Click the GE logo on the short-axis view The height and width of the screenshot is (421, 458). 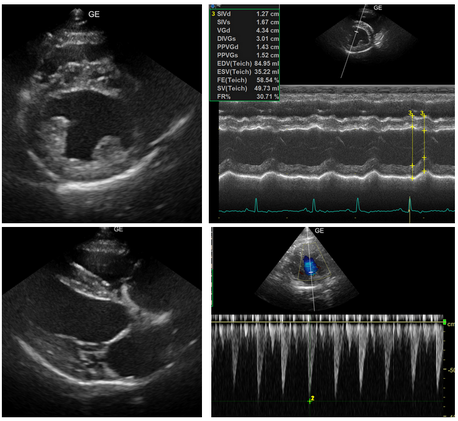point(94,14)
